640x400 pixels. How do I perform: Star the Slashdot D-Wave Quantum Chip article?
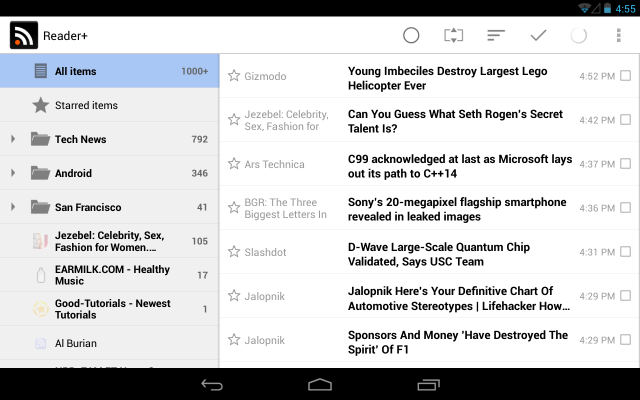tap(234, 251)
